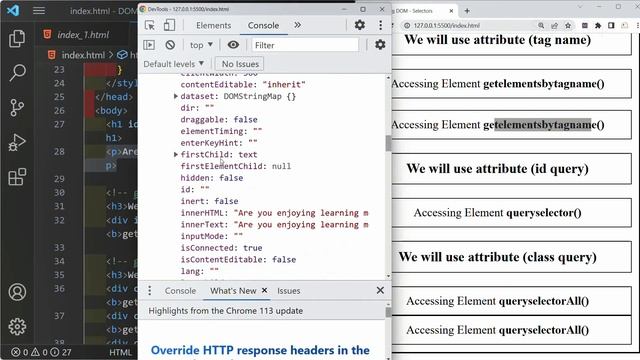Open the Manage gear in VS Code
The width and height of the screenshot is (640, 360).
point(17,326)
